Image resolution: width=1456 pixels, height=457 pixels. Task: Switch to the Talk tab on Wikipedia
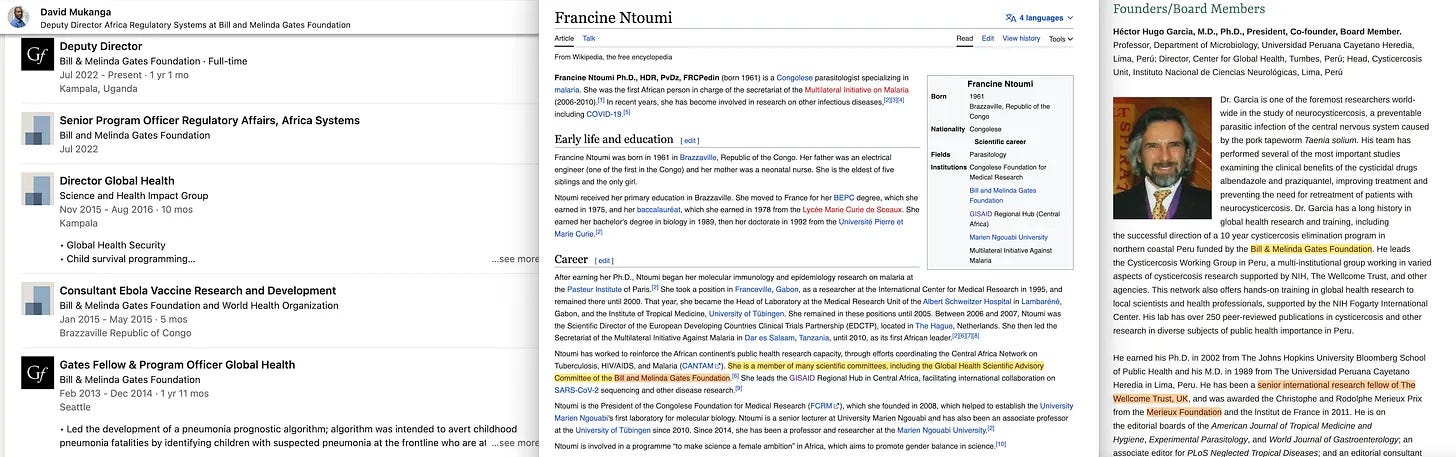[x=589, y=39]
